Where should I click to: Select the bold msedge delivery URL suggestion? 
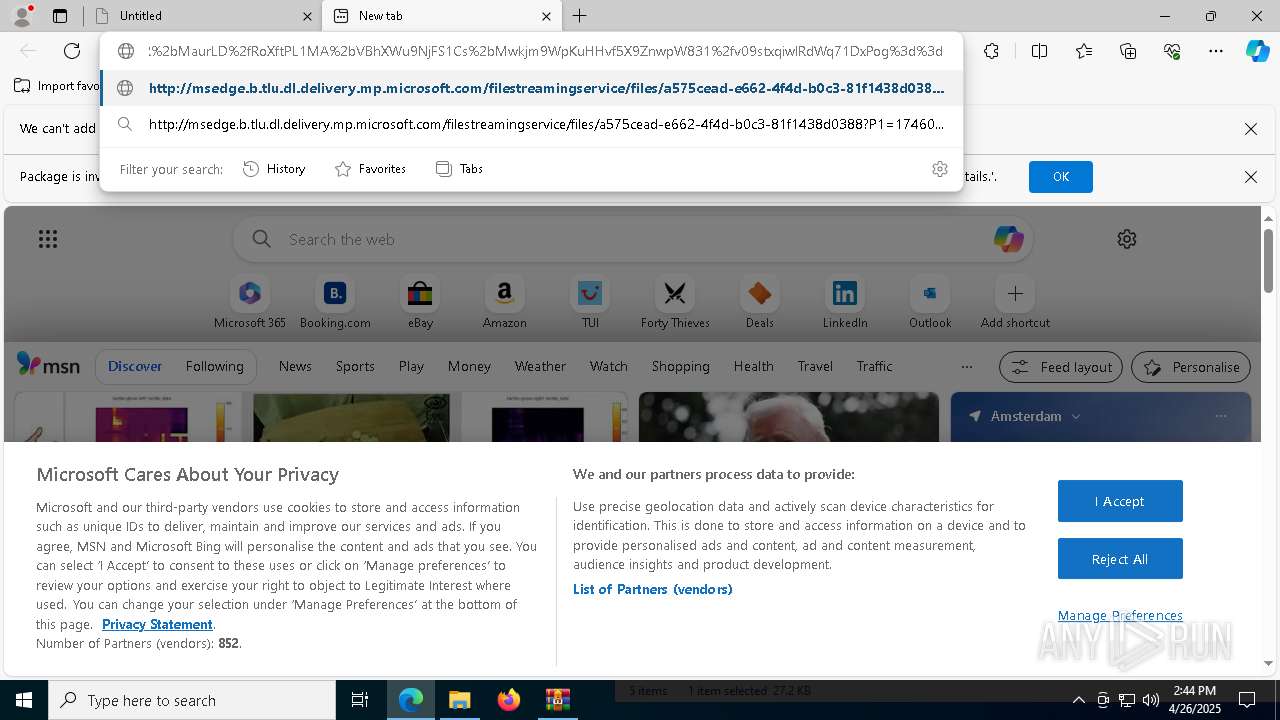pyautogui.click(x=531, y=88)
